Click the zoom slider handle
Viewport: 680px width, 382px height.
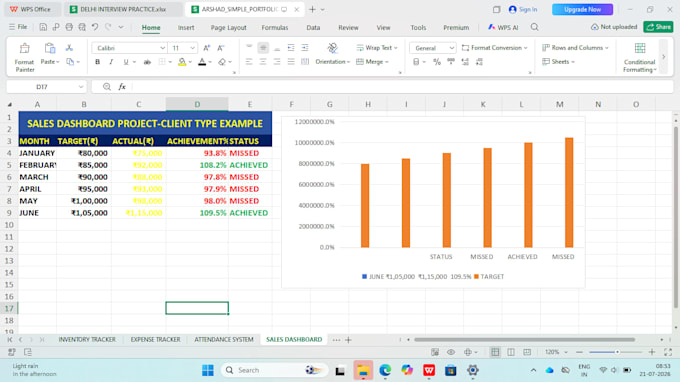point(617,352)
